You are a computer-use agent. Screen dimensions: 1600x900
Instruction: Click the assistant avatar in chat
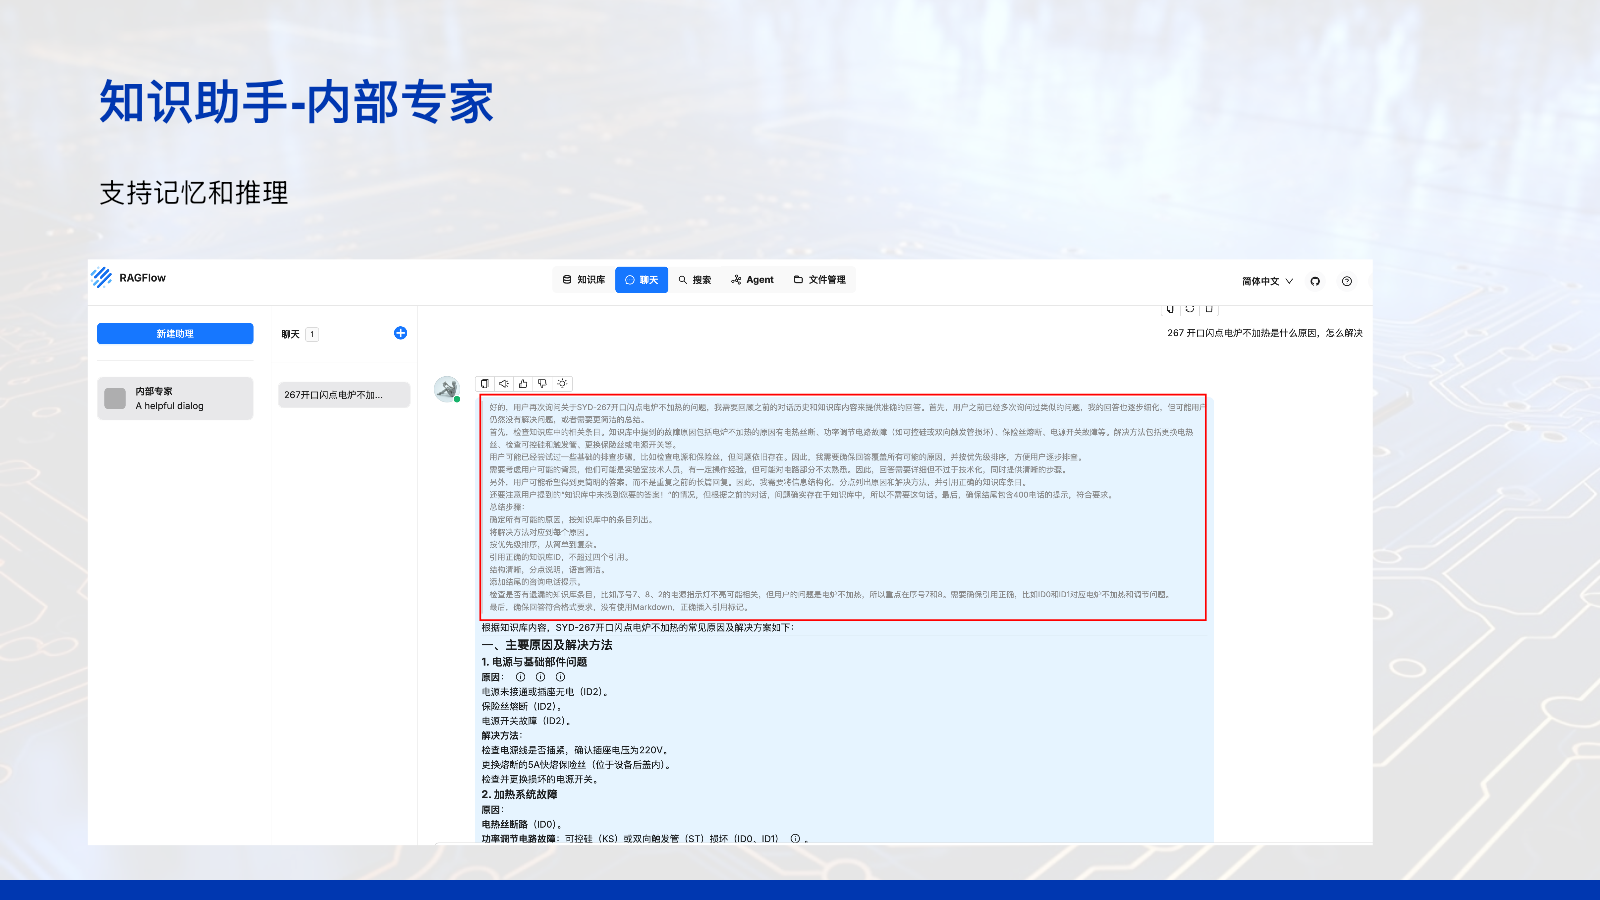coord(446,389)
